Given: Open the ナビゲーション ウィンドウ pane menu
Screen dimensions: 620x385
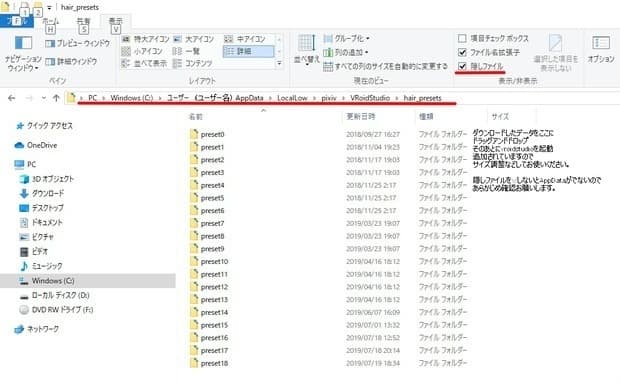Looking at the screenshot, I should coord(23,54).
